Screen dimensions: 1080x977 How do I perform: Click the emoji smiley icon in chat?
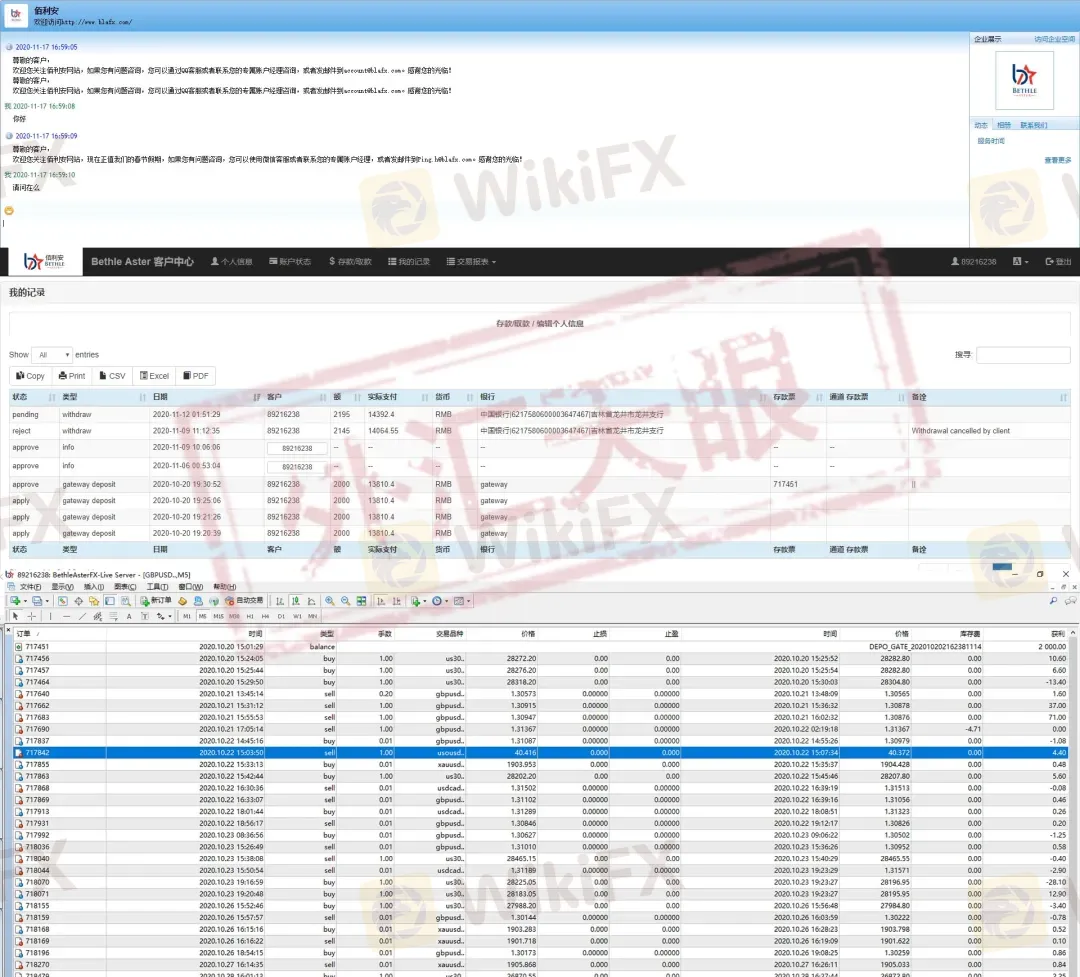[9, 210]
